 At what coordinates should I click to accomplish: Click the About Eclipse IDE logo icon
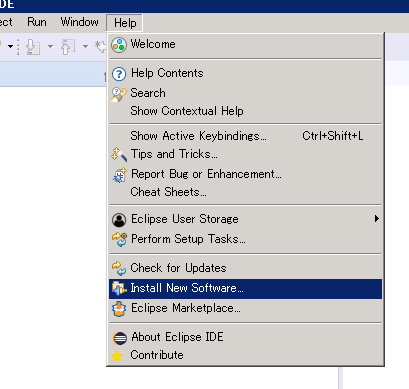120,338
